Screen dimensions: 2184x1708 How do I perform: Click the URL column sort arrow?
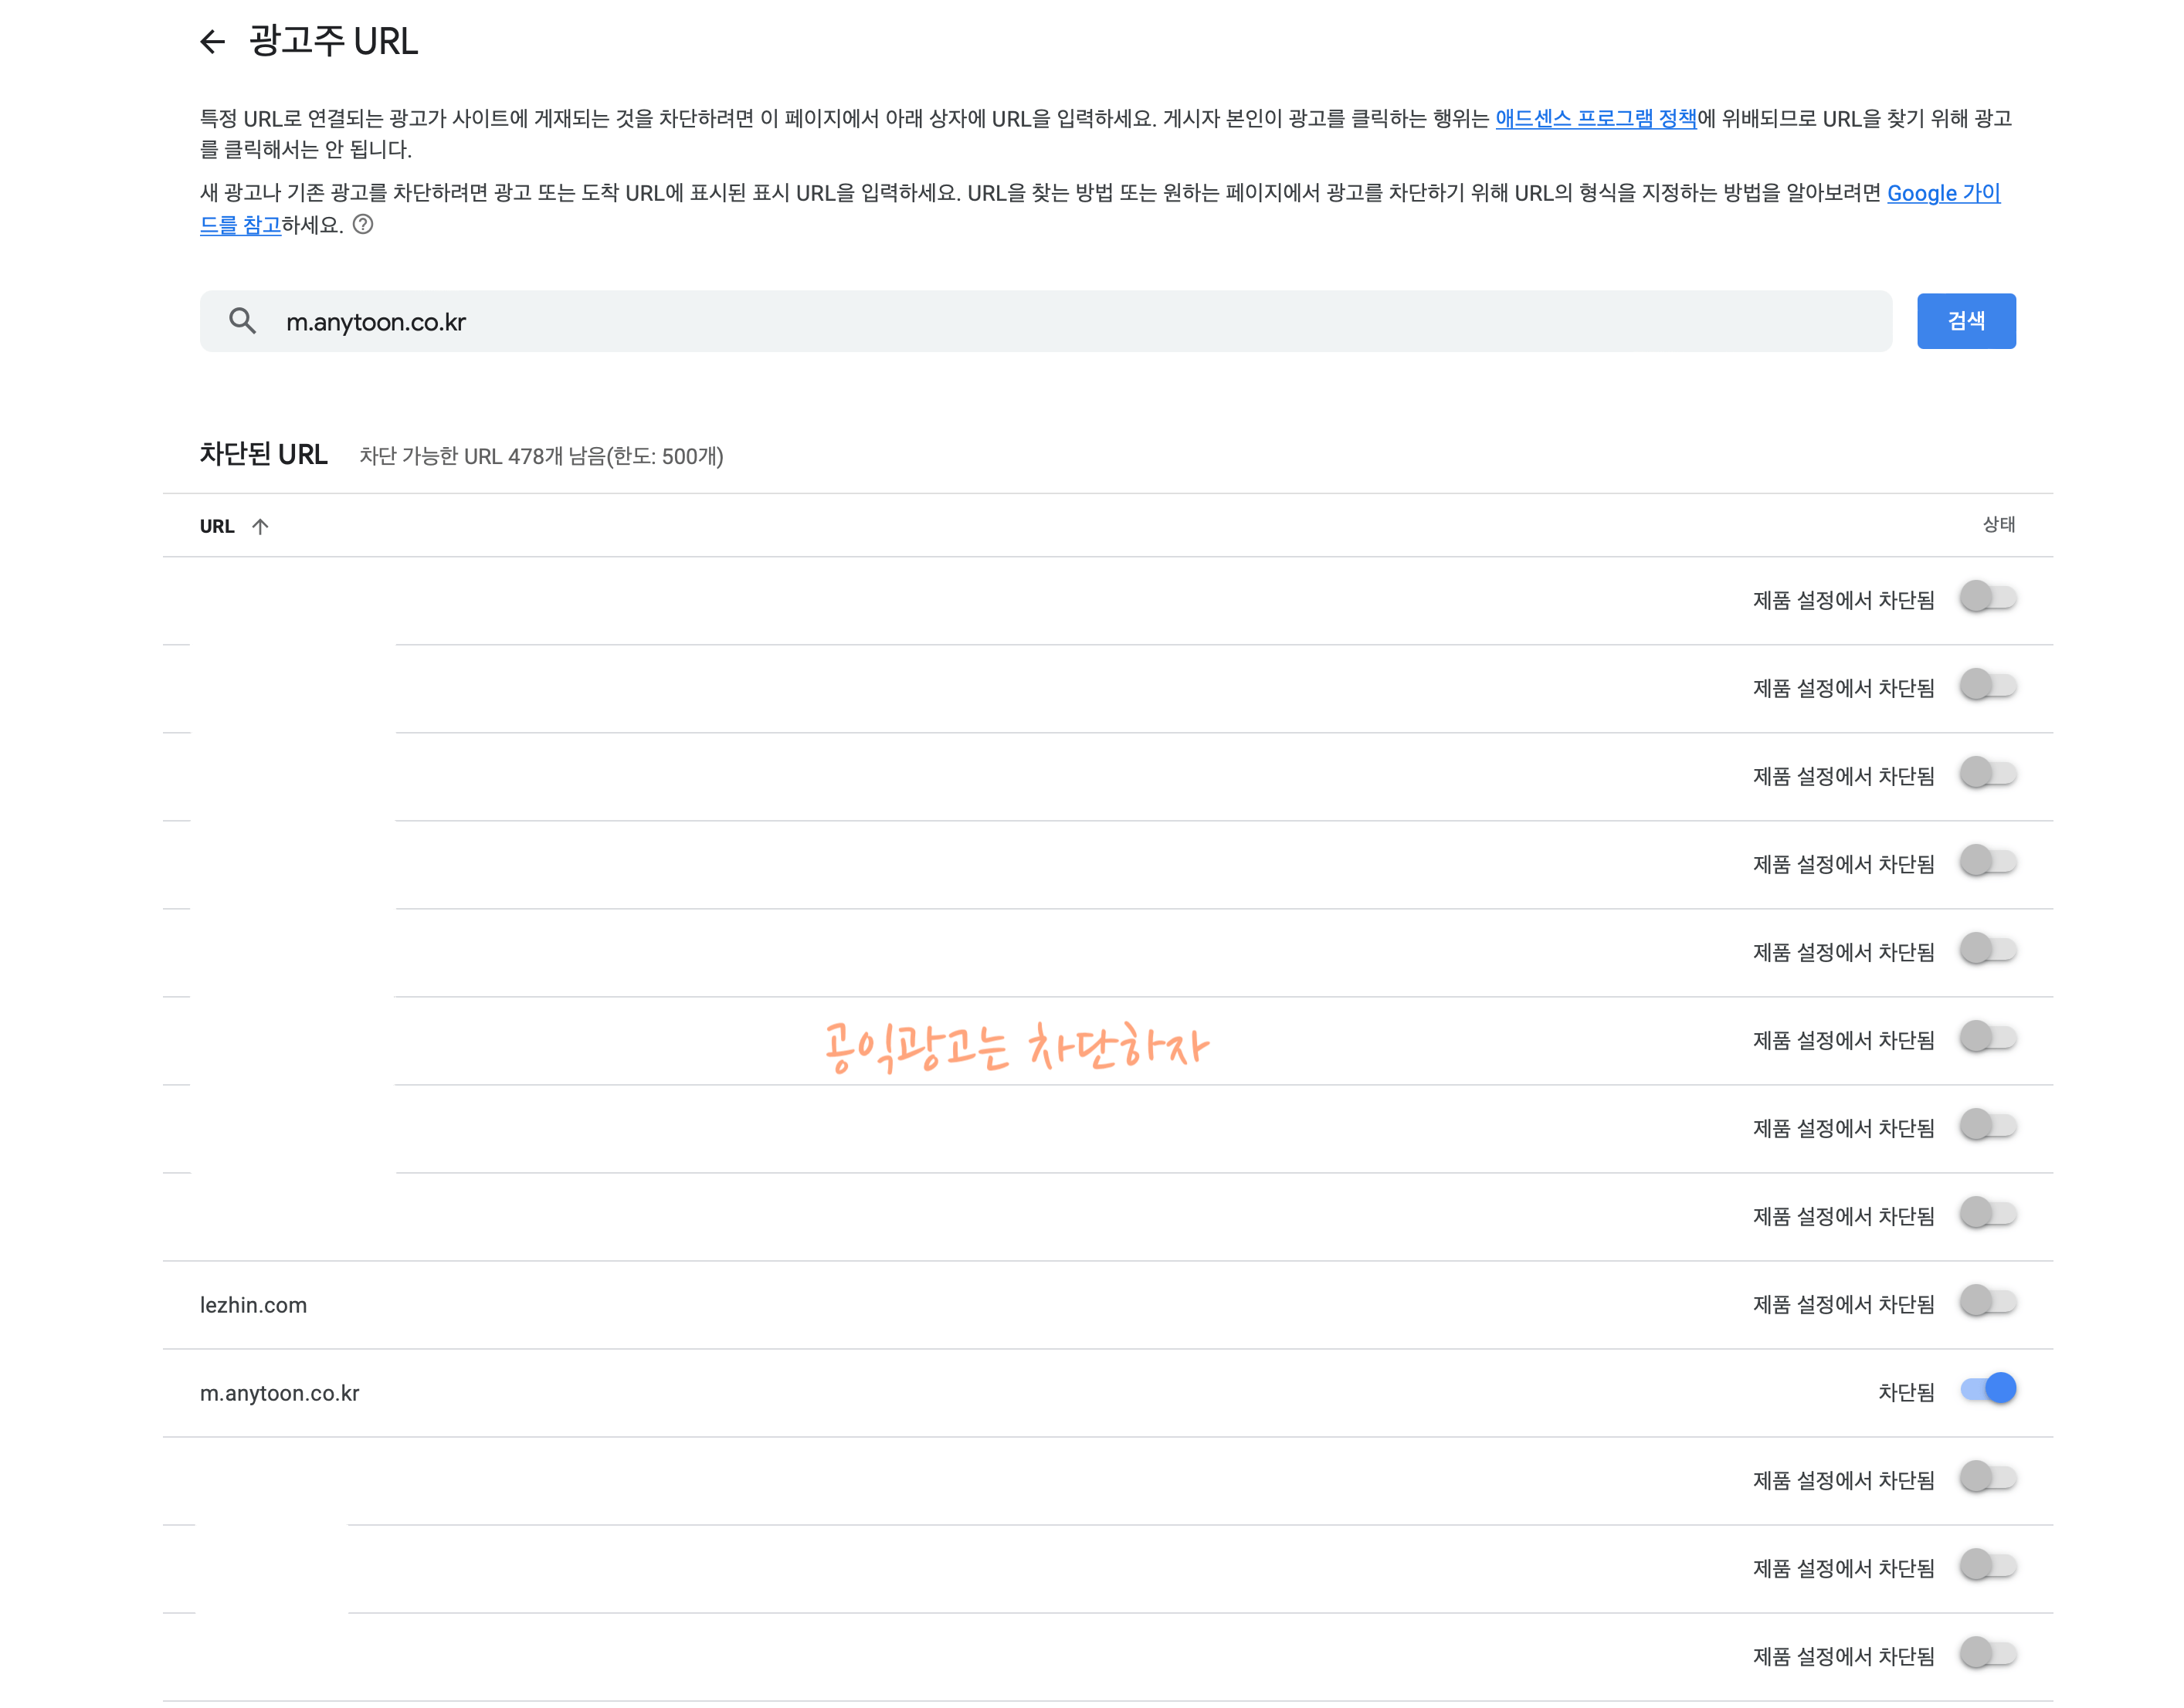point(260,527)
